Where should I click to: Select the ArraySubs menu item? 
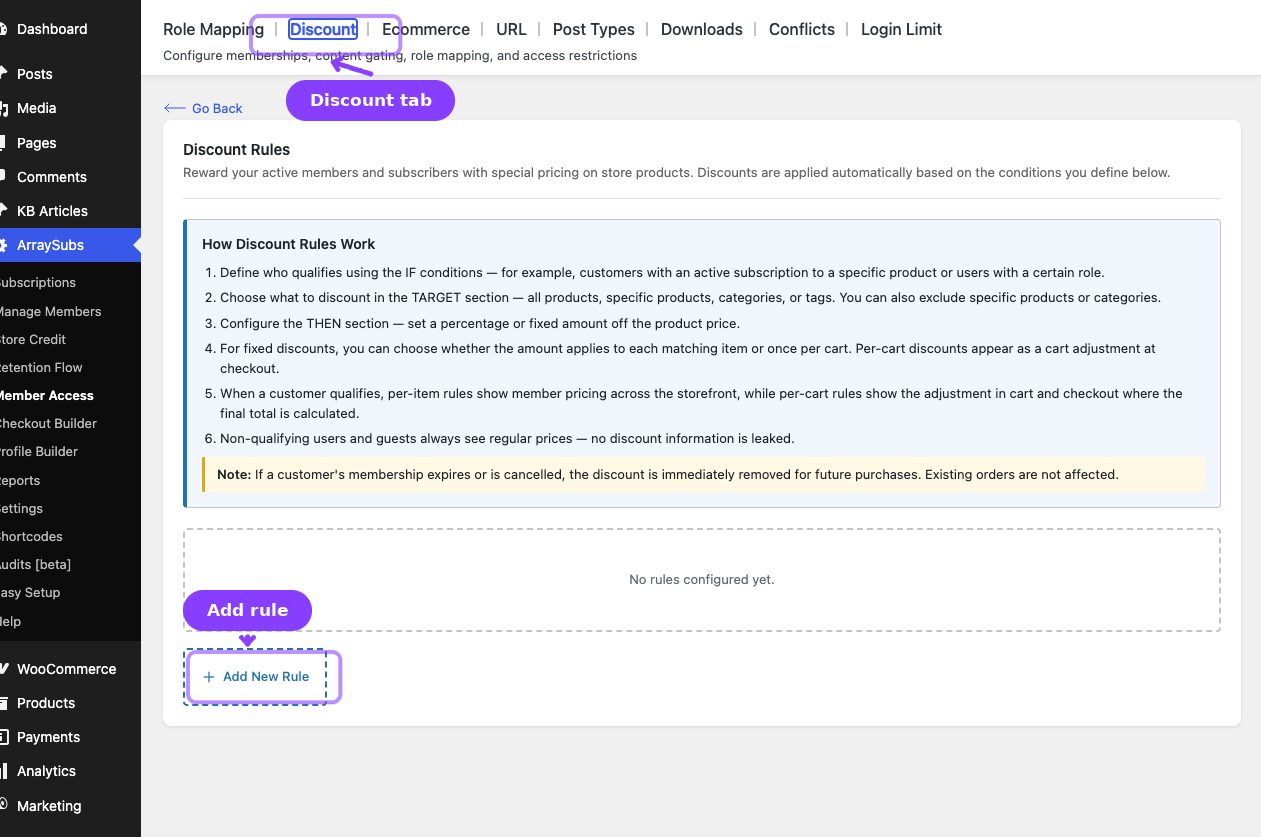coord(70,245)
